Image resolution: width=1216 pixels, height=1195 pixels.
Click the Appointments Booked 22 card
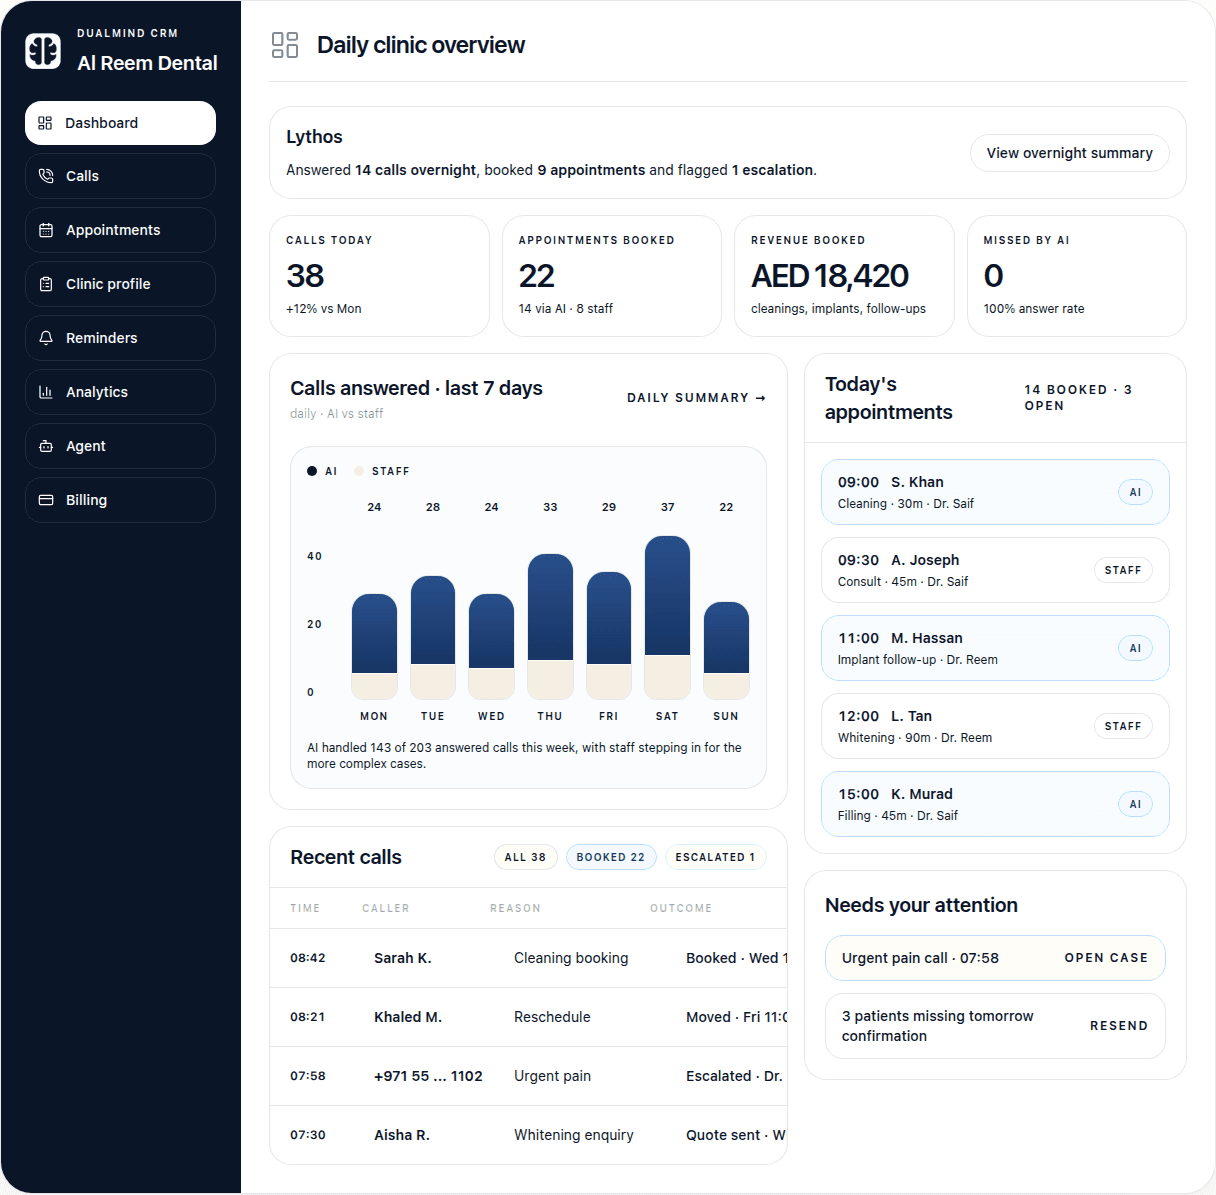(612, 276)
